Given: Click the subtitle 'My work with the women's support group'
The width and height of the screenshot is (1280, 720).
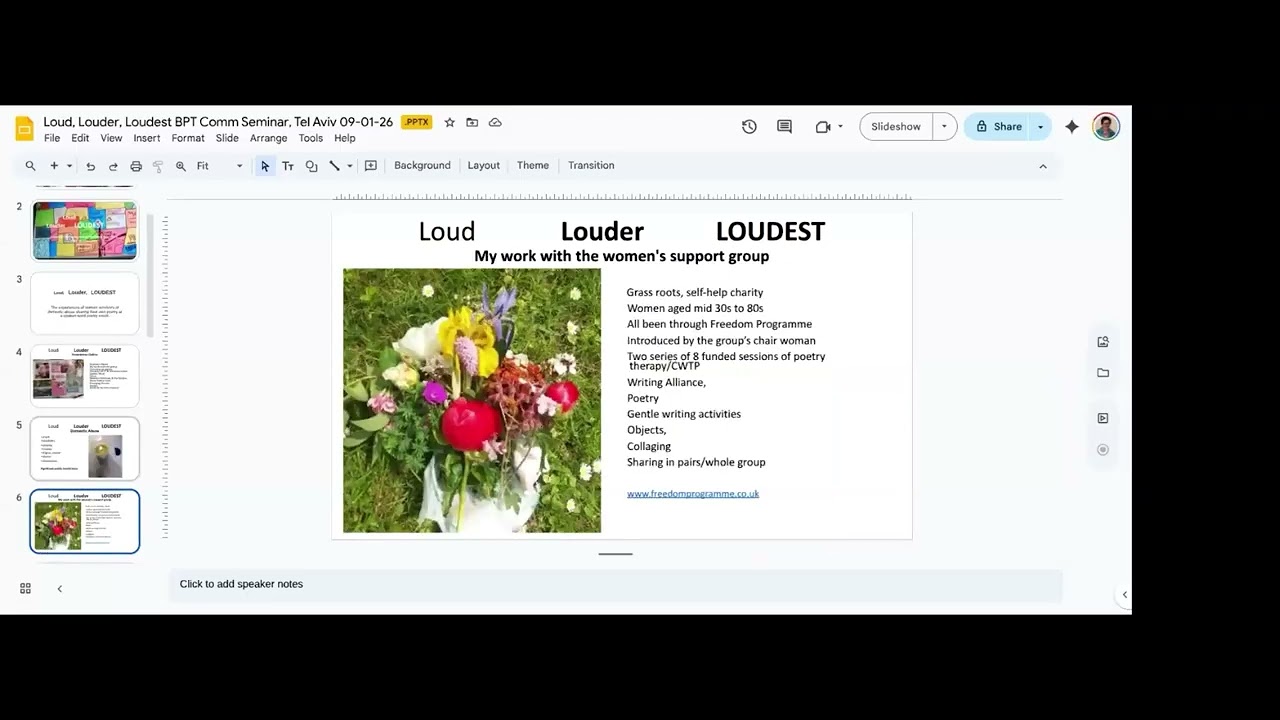Looking at the screenshot, I should pos(621,256).
